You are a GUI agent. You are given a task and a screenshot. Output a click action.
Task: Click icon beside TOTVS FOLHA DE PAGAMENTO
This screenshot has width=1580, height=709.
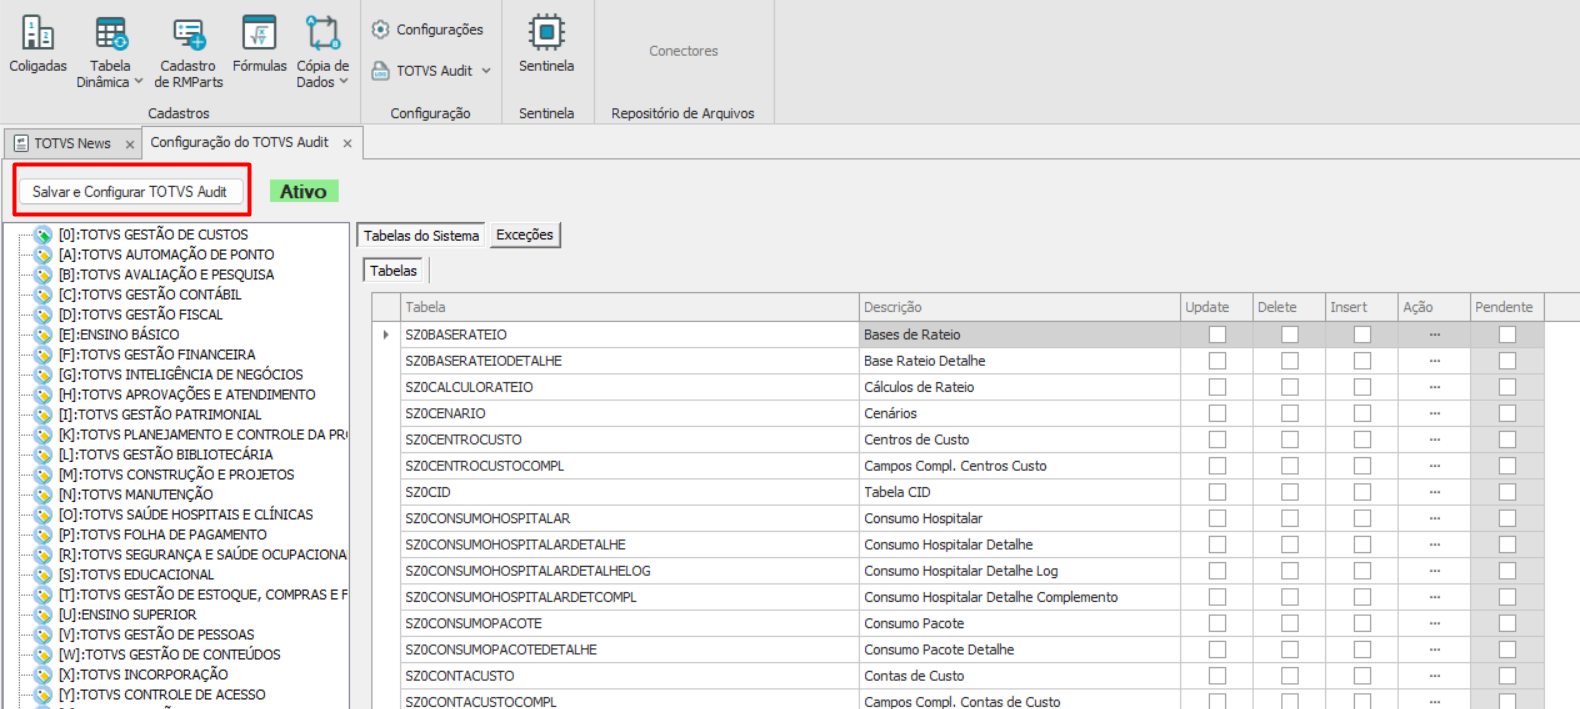pos(43,535)
